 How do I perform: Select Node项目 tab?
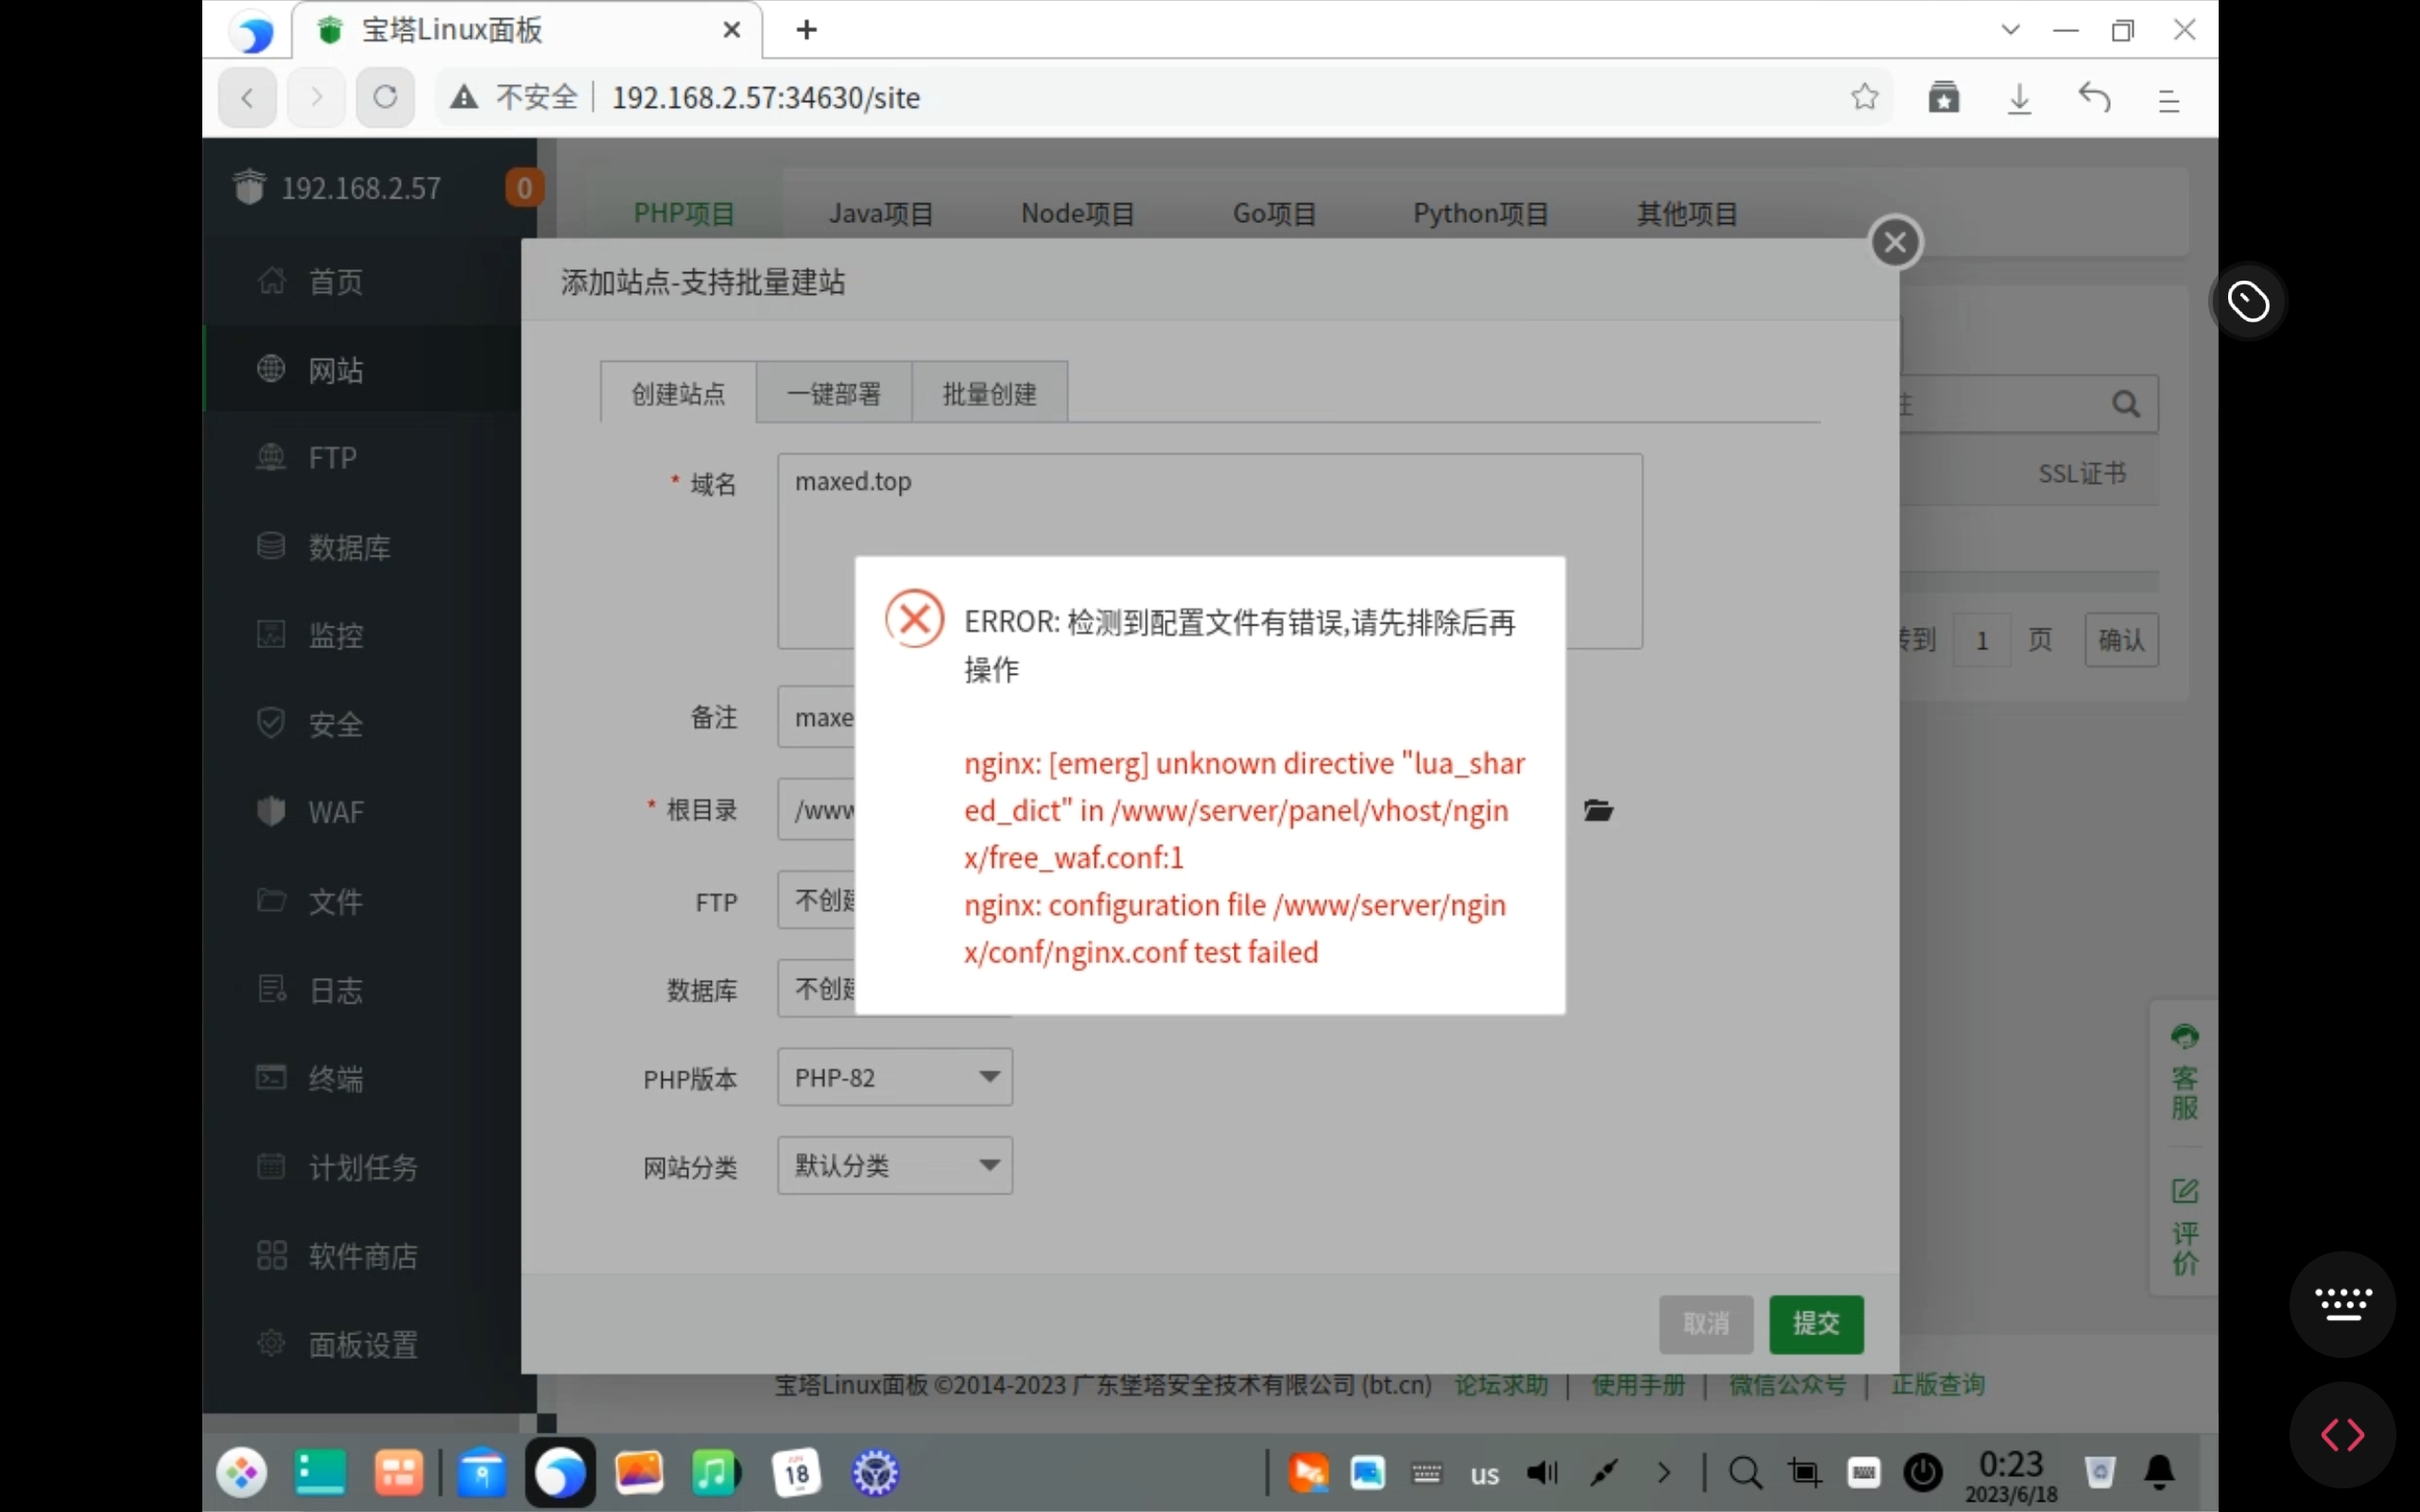(x=1078, y=213)
